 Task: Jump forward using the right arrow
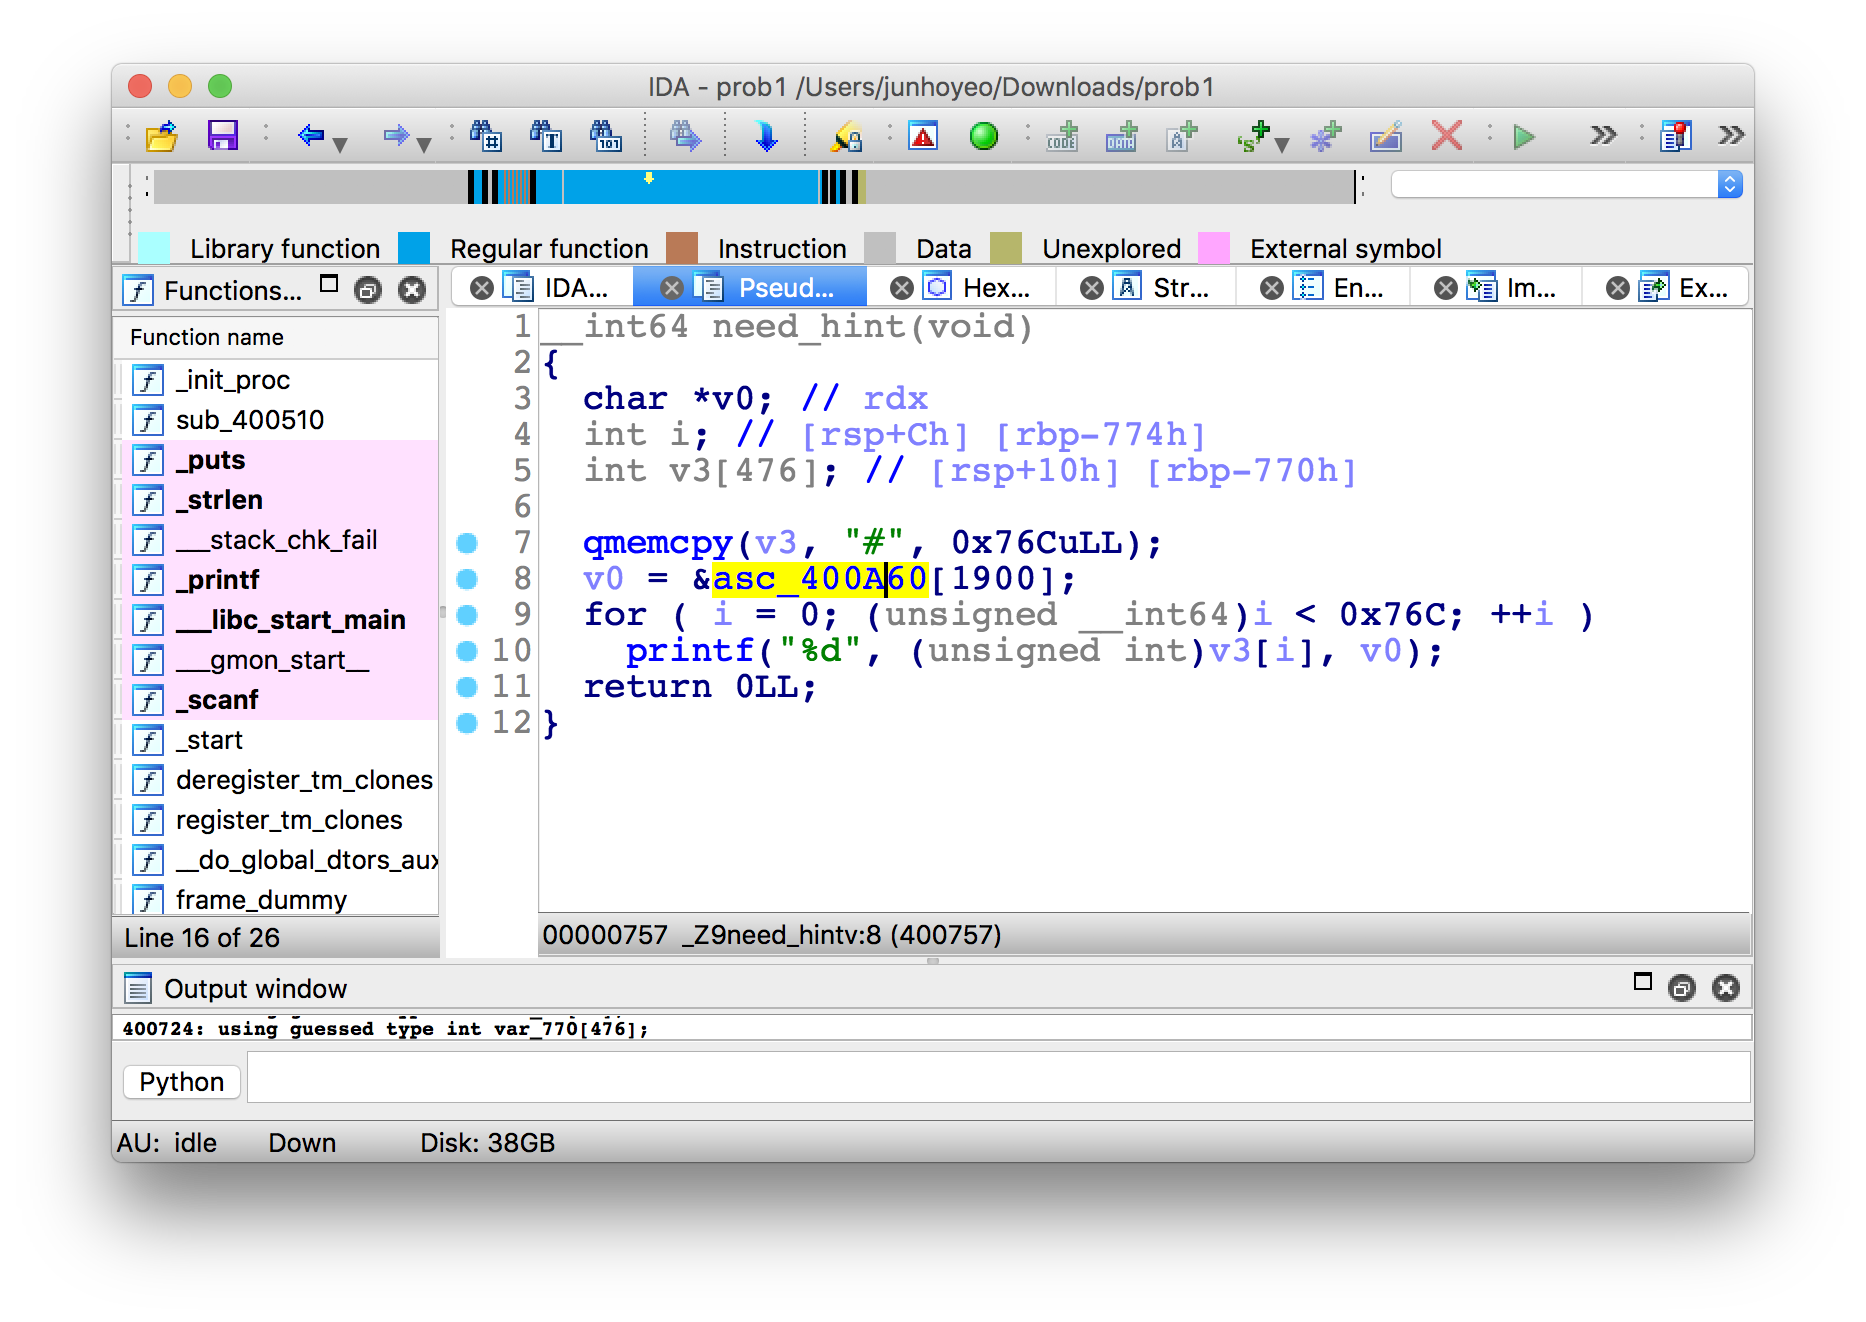pos(396,135)
